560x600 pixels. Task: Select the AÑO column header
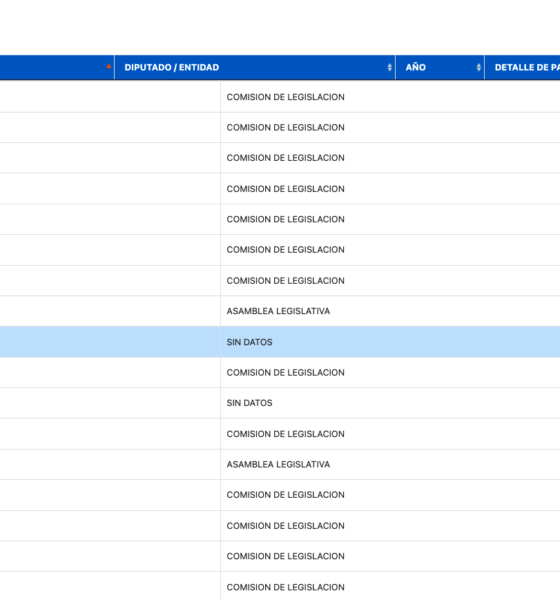(x=440, y=67)
